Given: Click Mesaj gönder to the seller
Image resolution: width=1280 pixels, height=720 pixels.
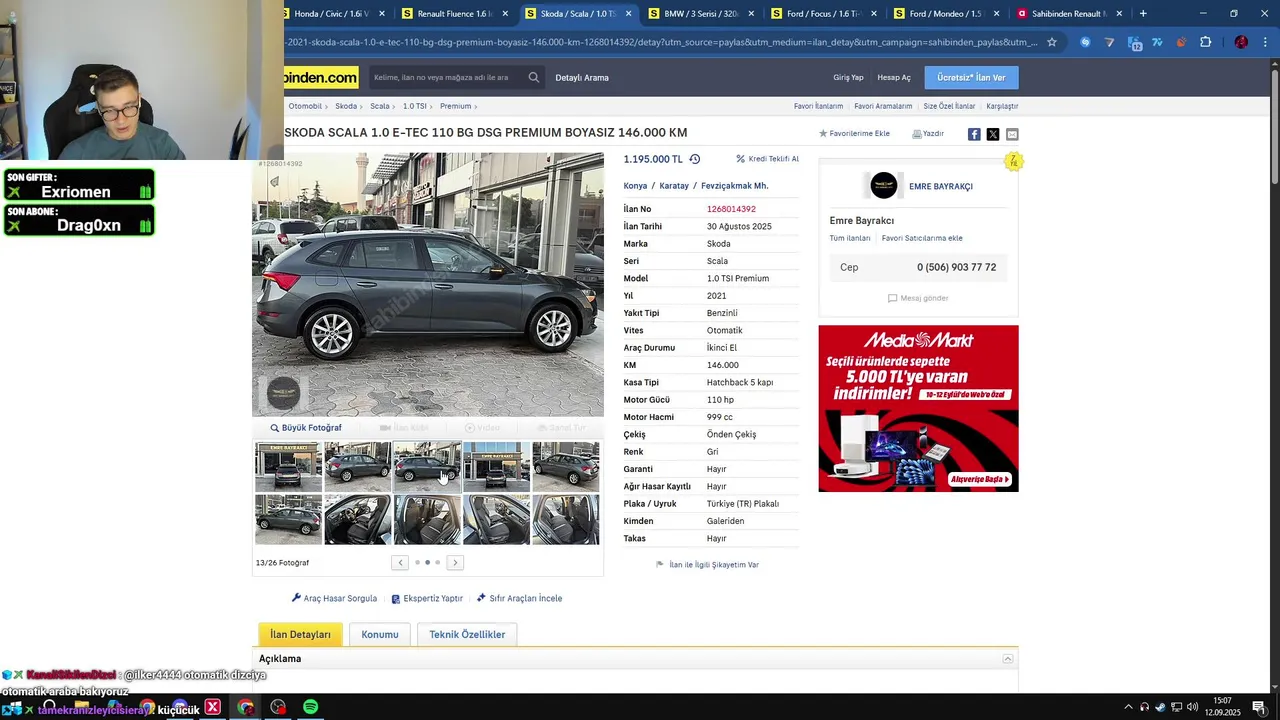Looking at the screenshot, I should [918, 298].
